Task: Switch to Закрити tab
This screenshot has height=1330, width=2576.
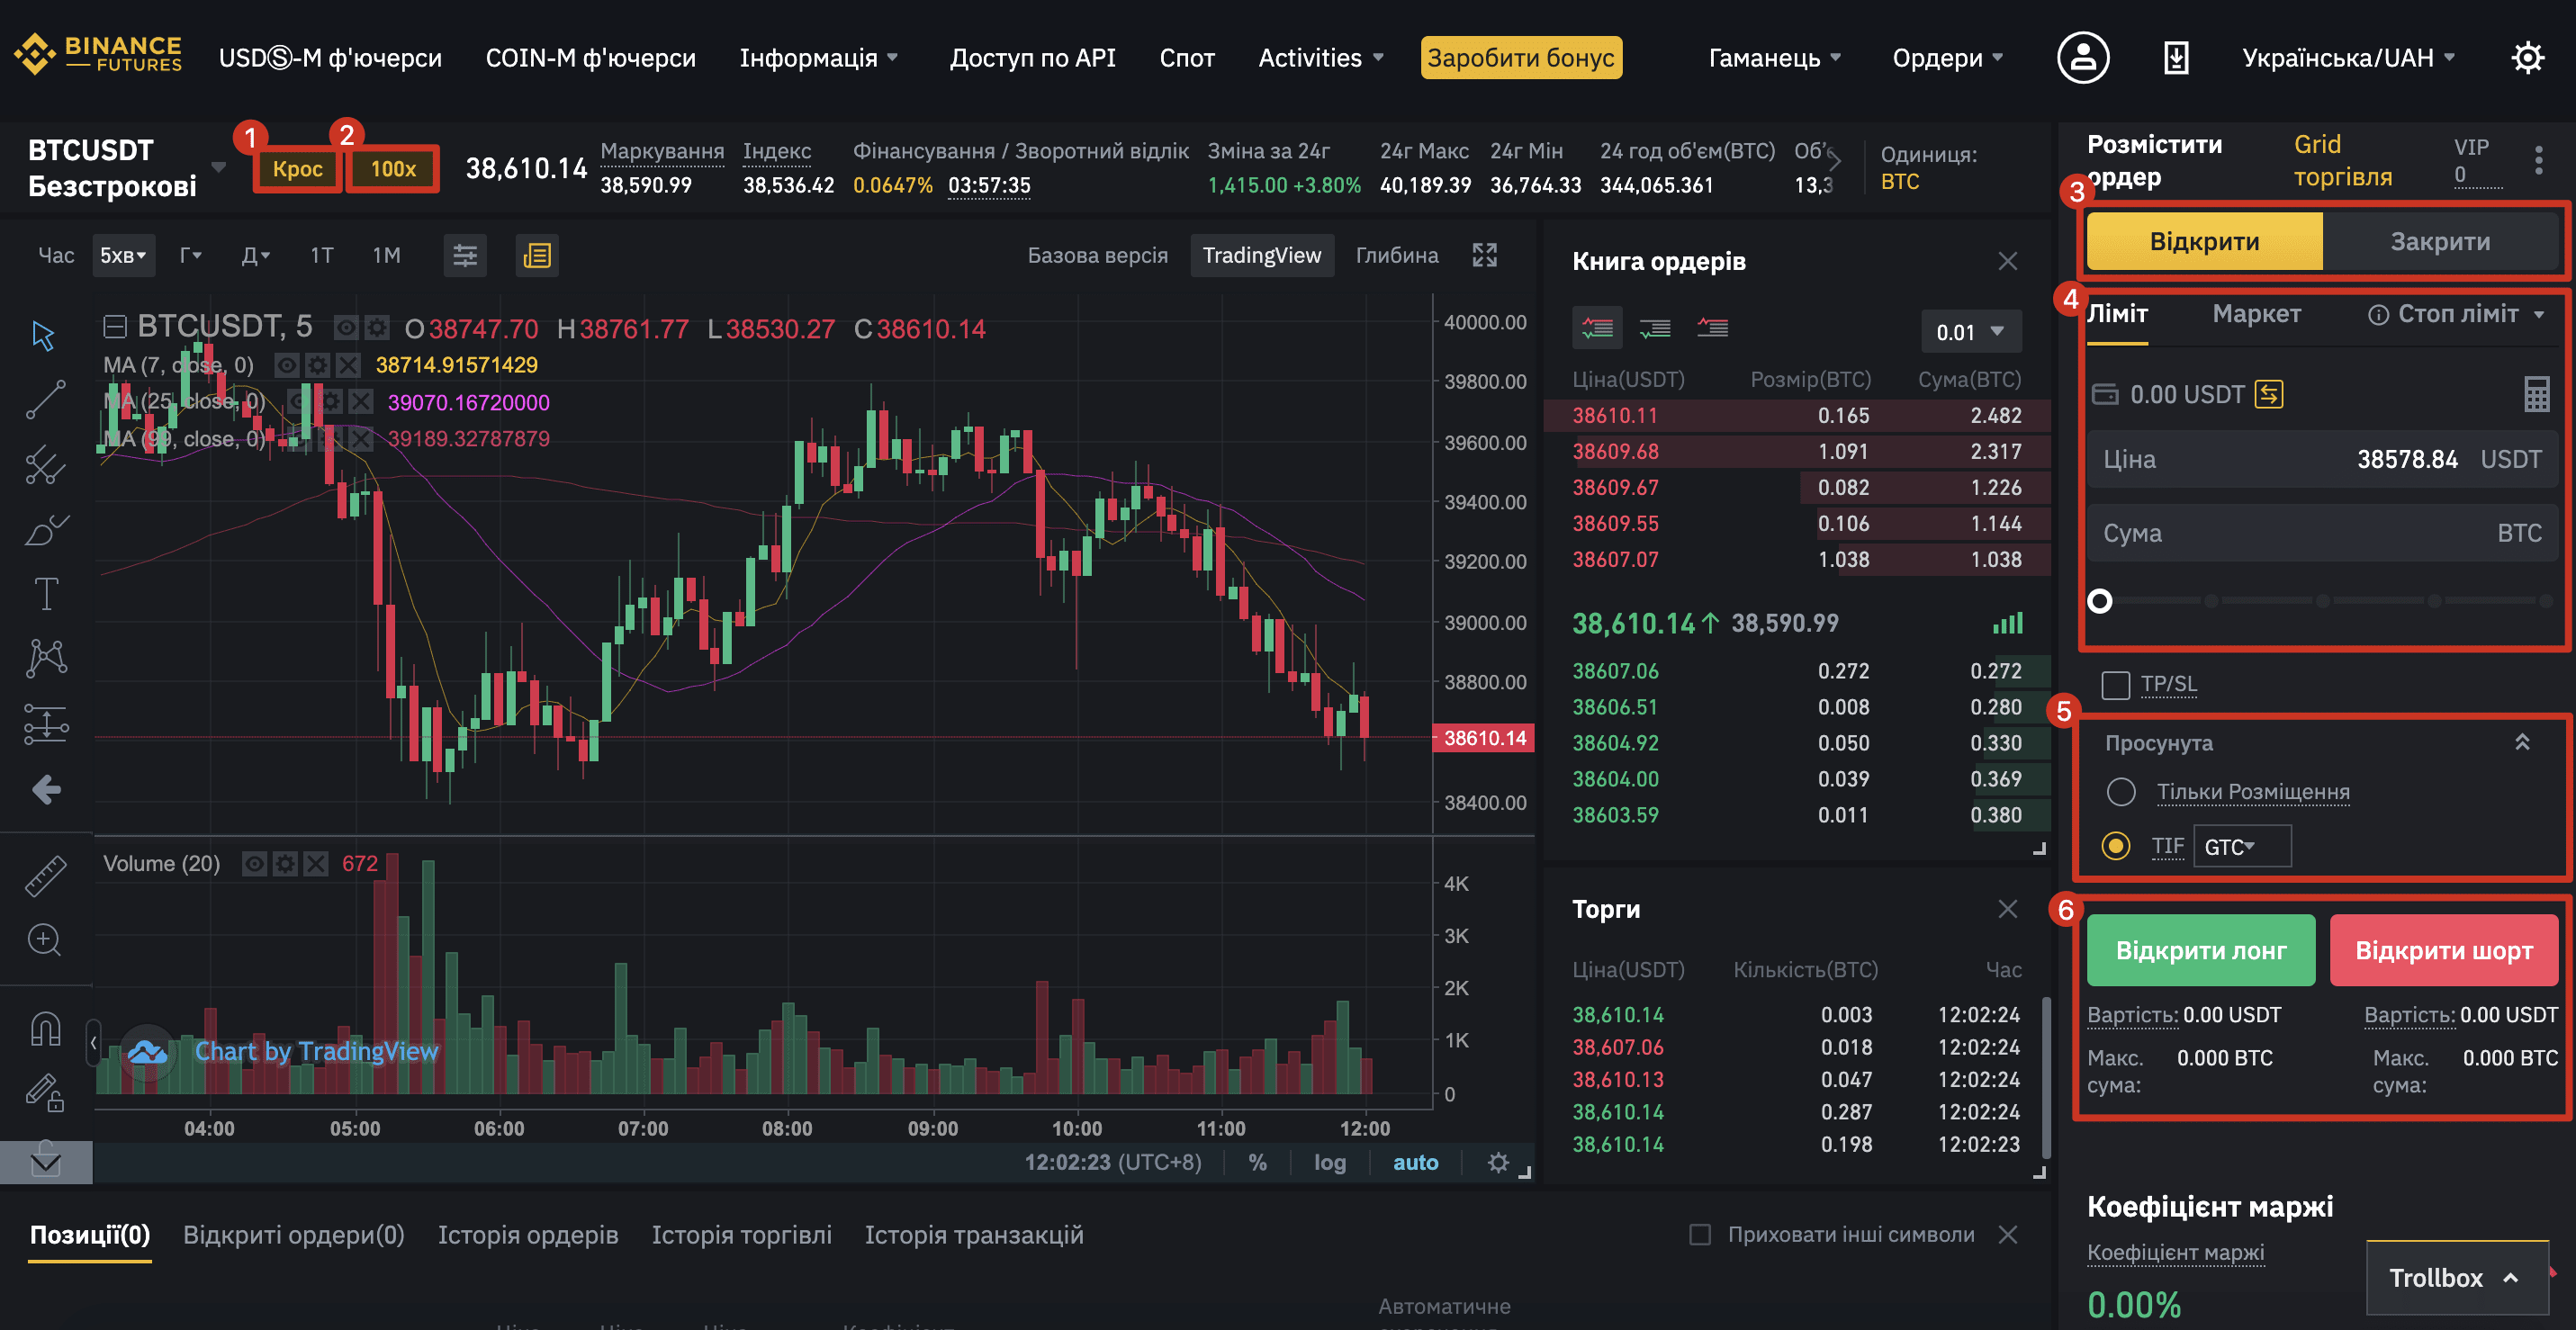Action: coord(2440,242)
